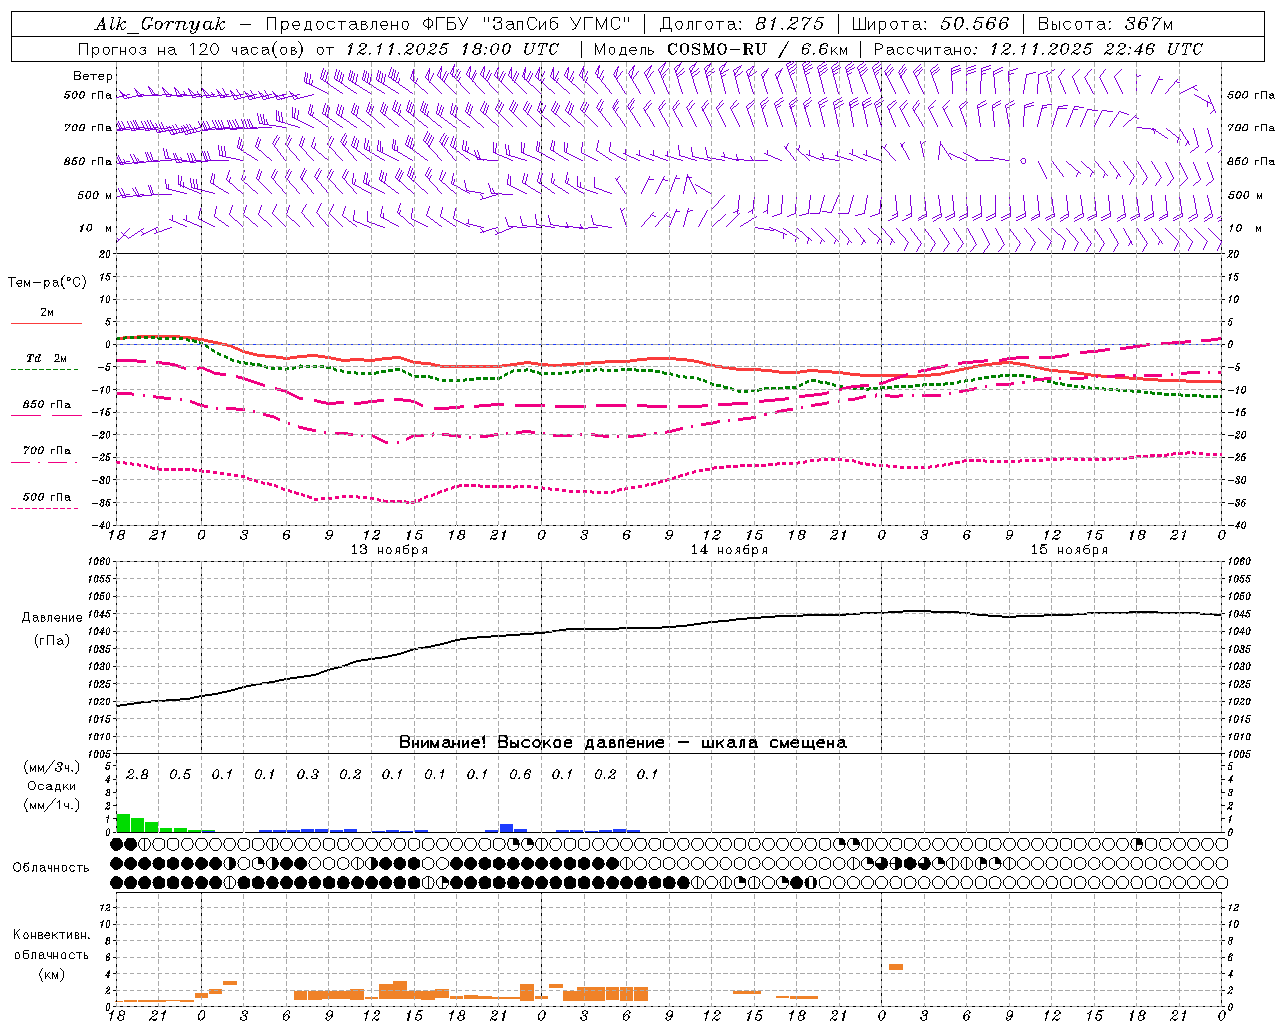
Task: Click the tallest blue precipitation bar
Action: tap(506, 828)
